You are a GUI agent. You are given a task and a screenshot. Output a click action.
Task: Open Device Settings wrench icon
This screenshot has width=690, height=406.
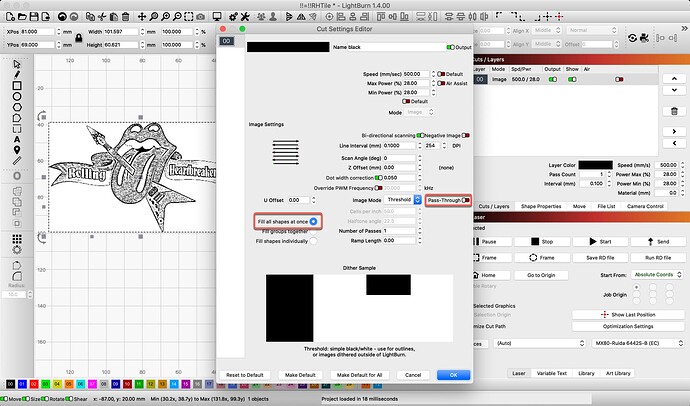point(245,17)
